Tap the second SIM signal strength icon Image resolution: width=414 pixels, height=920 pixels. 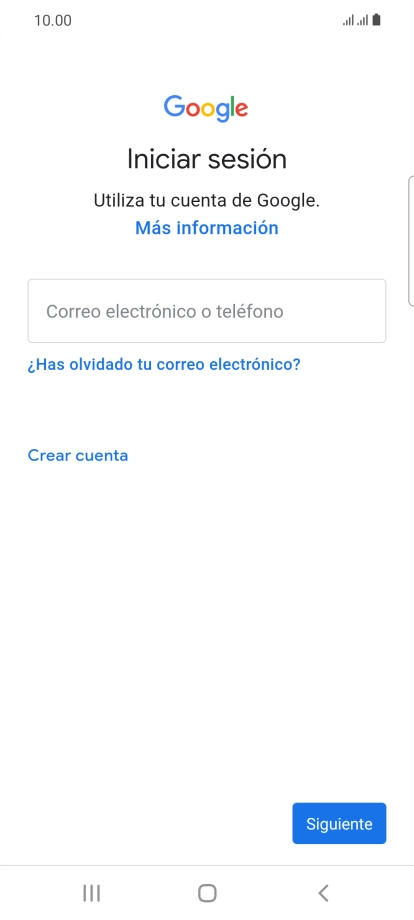363,21
